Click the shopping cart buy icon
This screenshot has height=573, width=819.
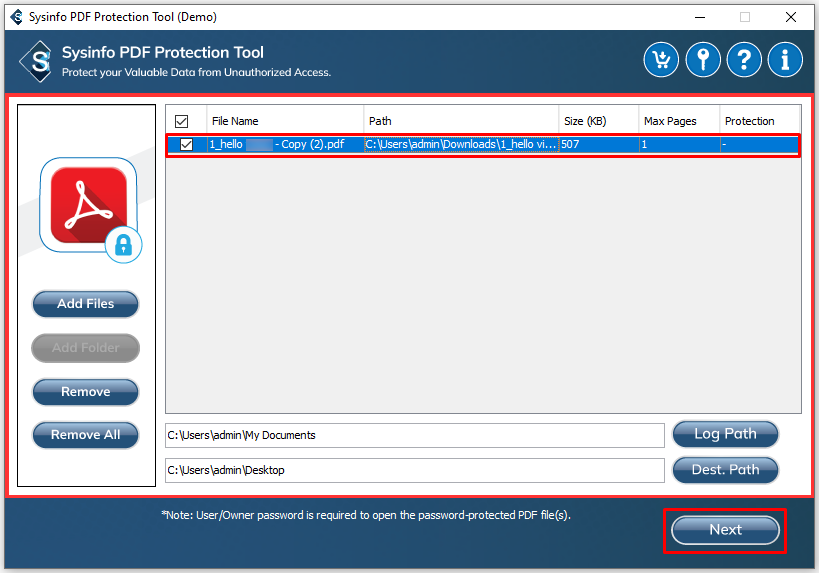tap(661, 60)
